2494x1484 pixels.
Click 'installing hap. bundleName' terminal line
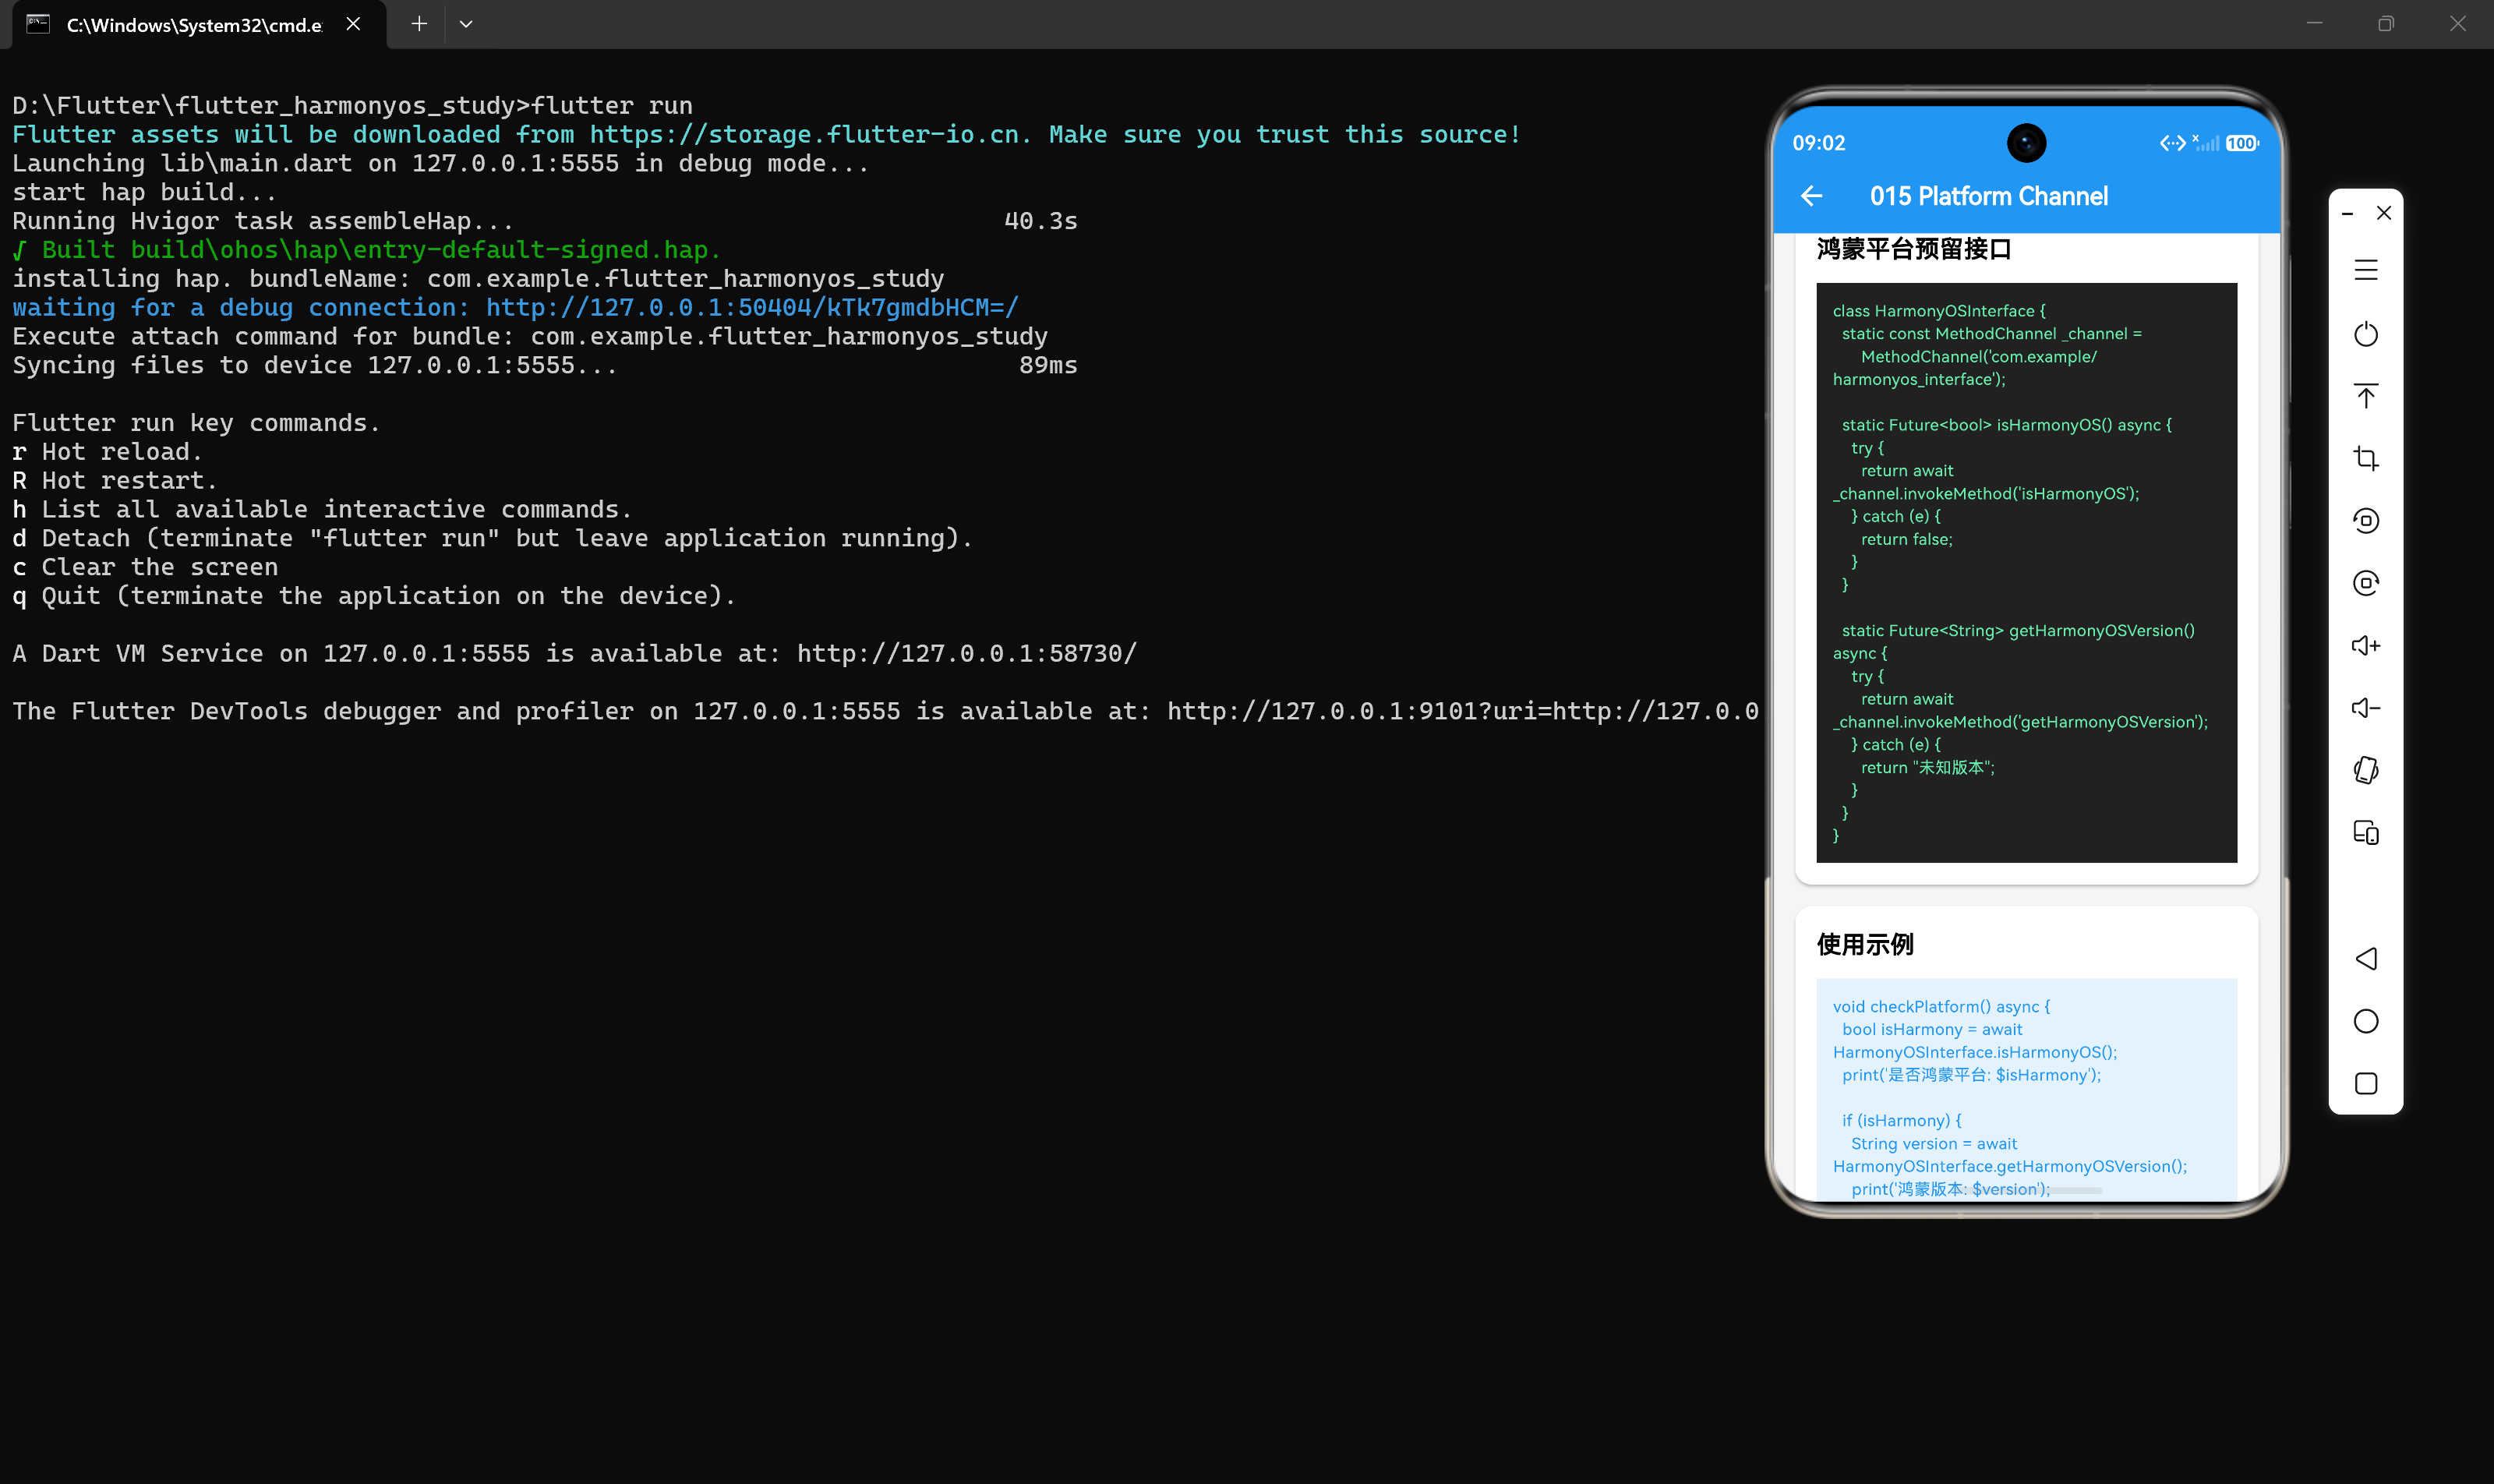[478, 278]
